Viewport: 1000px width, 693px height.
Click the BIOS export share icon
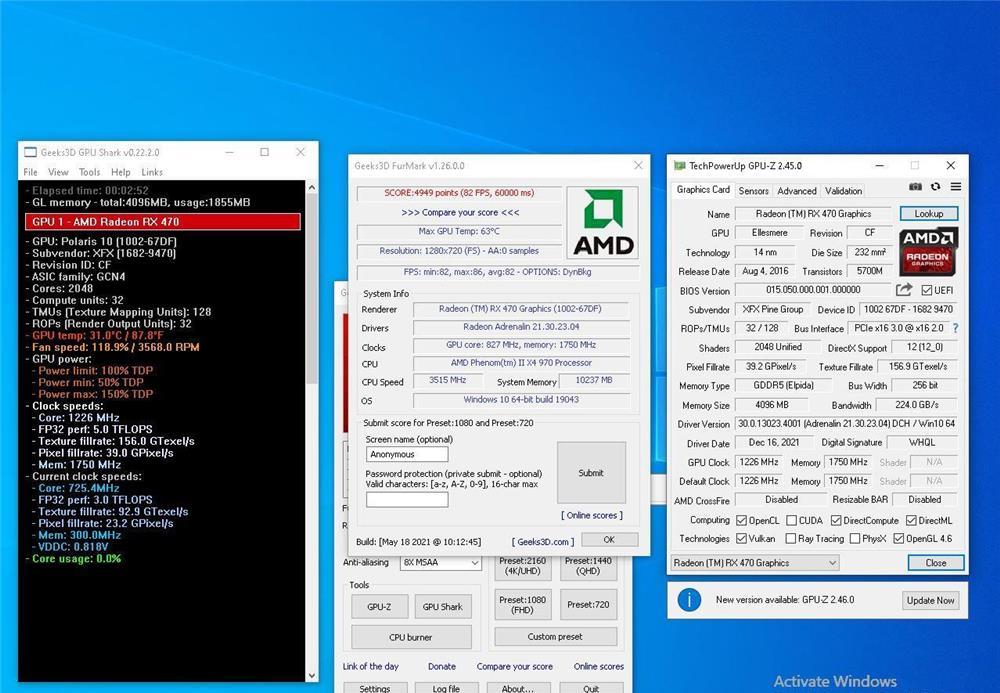tap(903, 290)
